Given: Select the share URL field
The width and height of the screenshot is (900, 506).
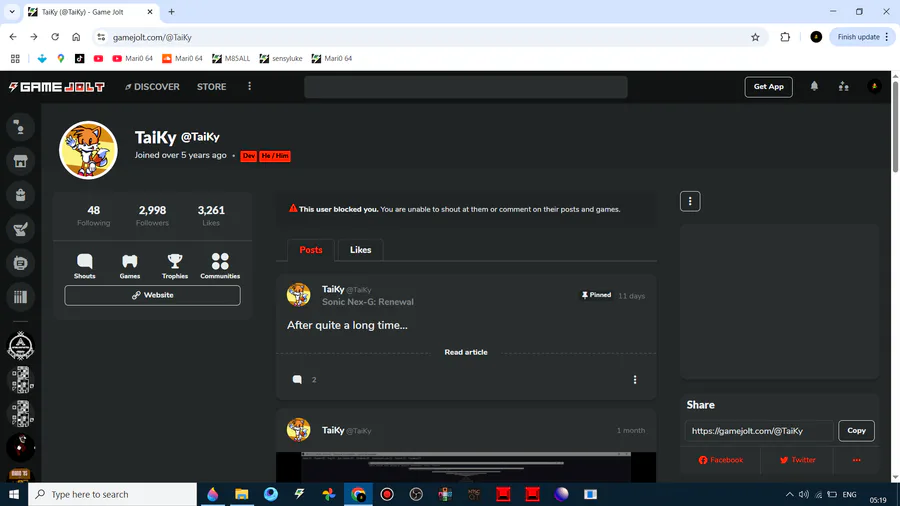Looking at the screenshot, I should 759,431.
